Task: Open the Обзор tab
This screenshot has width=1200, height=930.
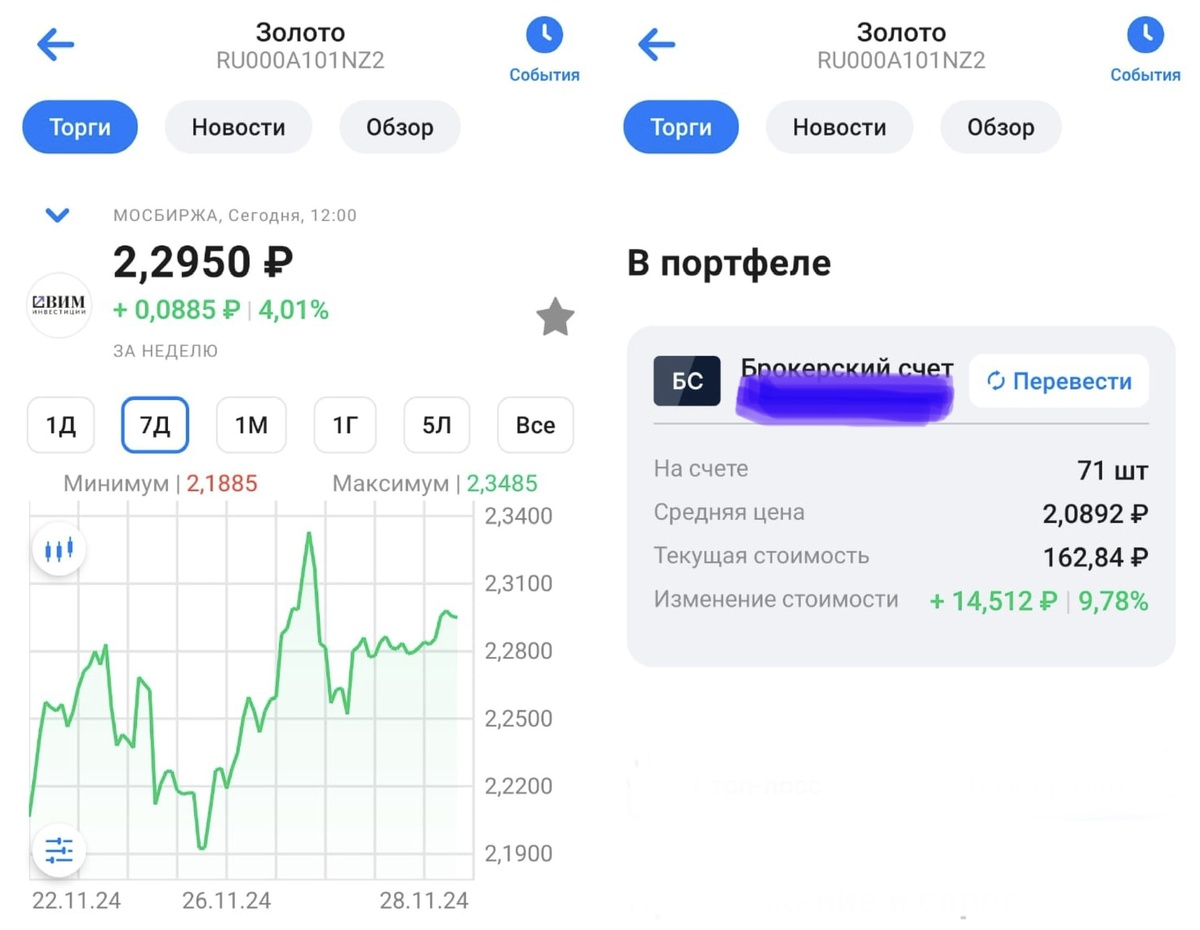Action: click(400, 127)
